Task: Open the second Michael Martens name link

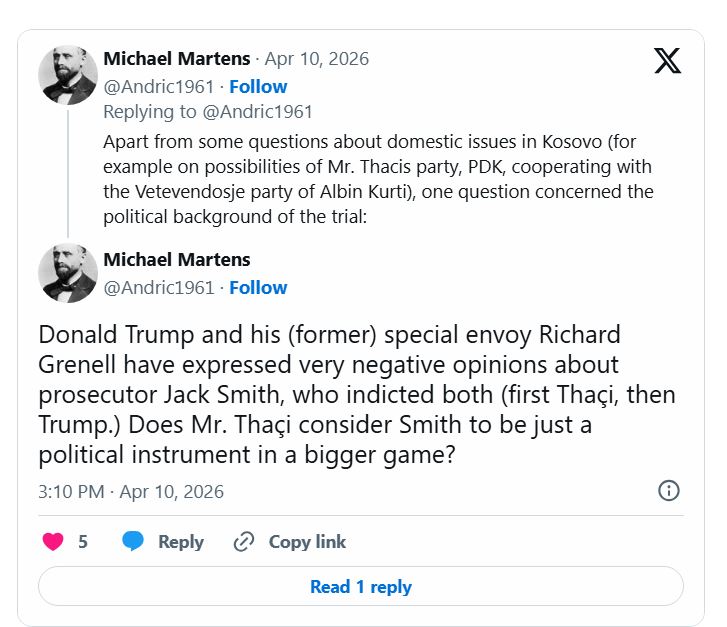Action: (x=177, y=260)
